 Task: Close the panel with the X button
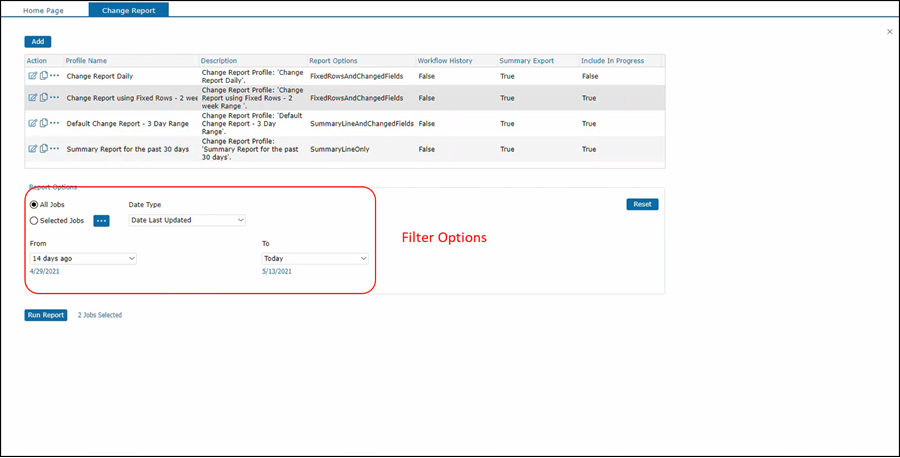[890, 32]
